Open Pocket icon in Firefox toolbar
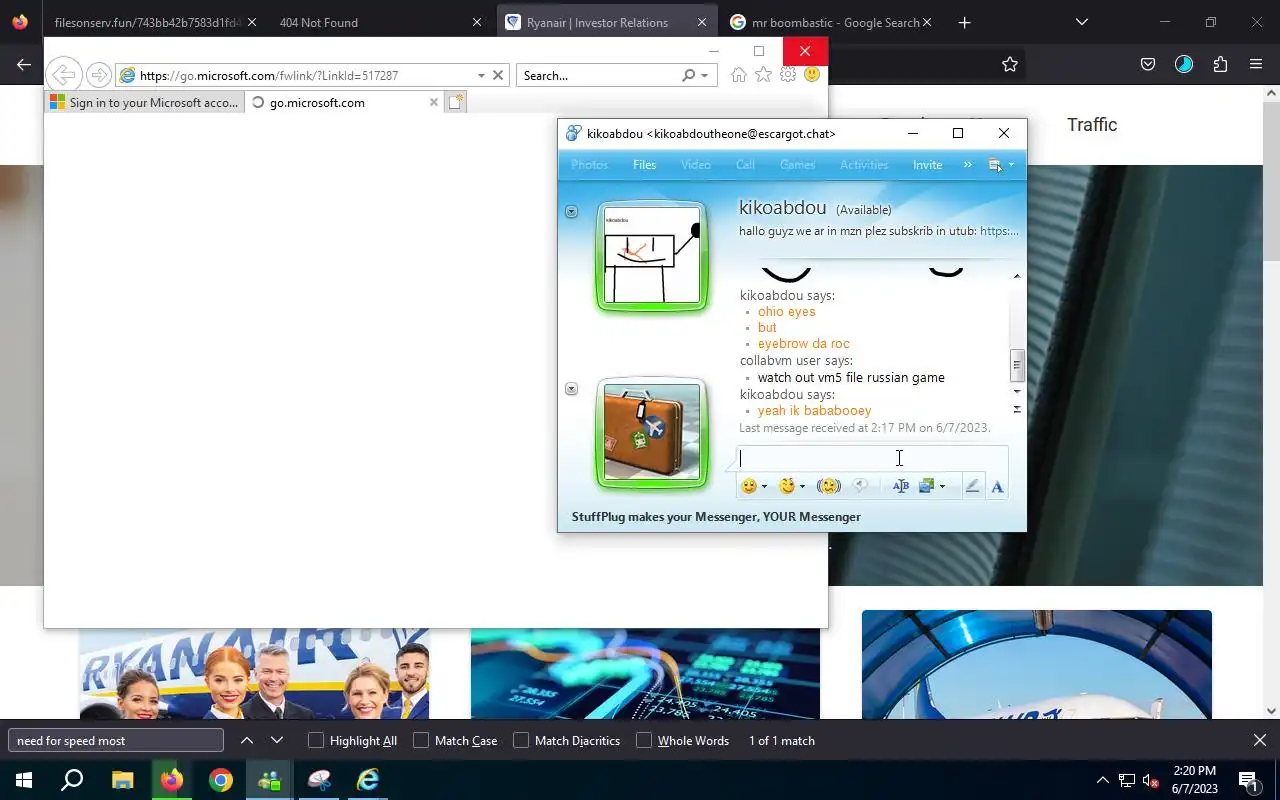This screenshot has width=1280, height=800. pyautogui.click(x=1148, y=64)
